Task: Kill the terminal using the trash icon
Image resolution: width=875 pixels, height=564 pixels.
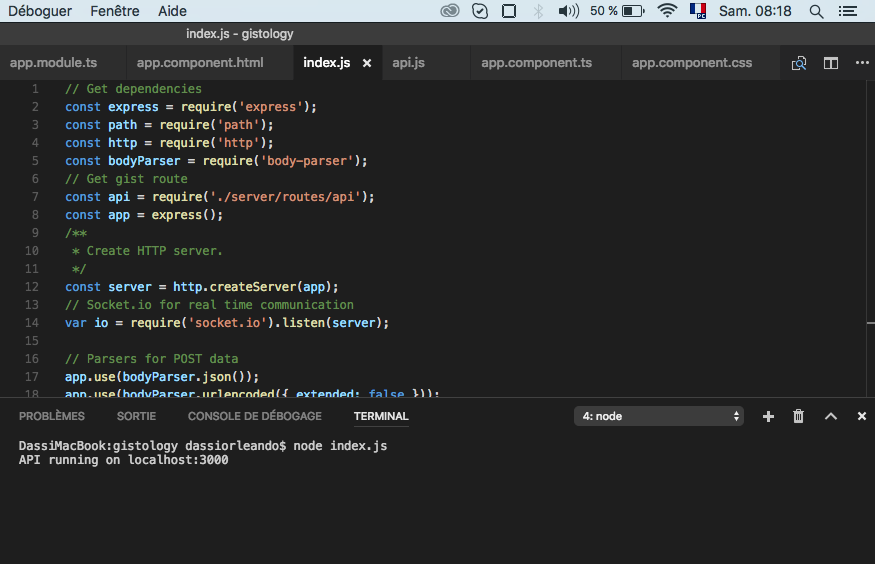Action: tap(798, 416)
